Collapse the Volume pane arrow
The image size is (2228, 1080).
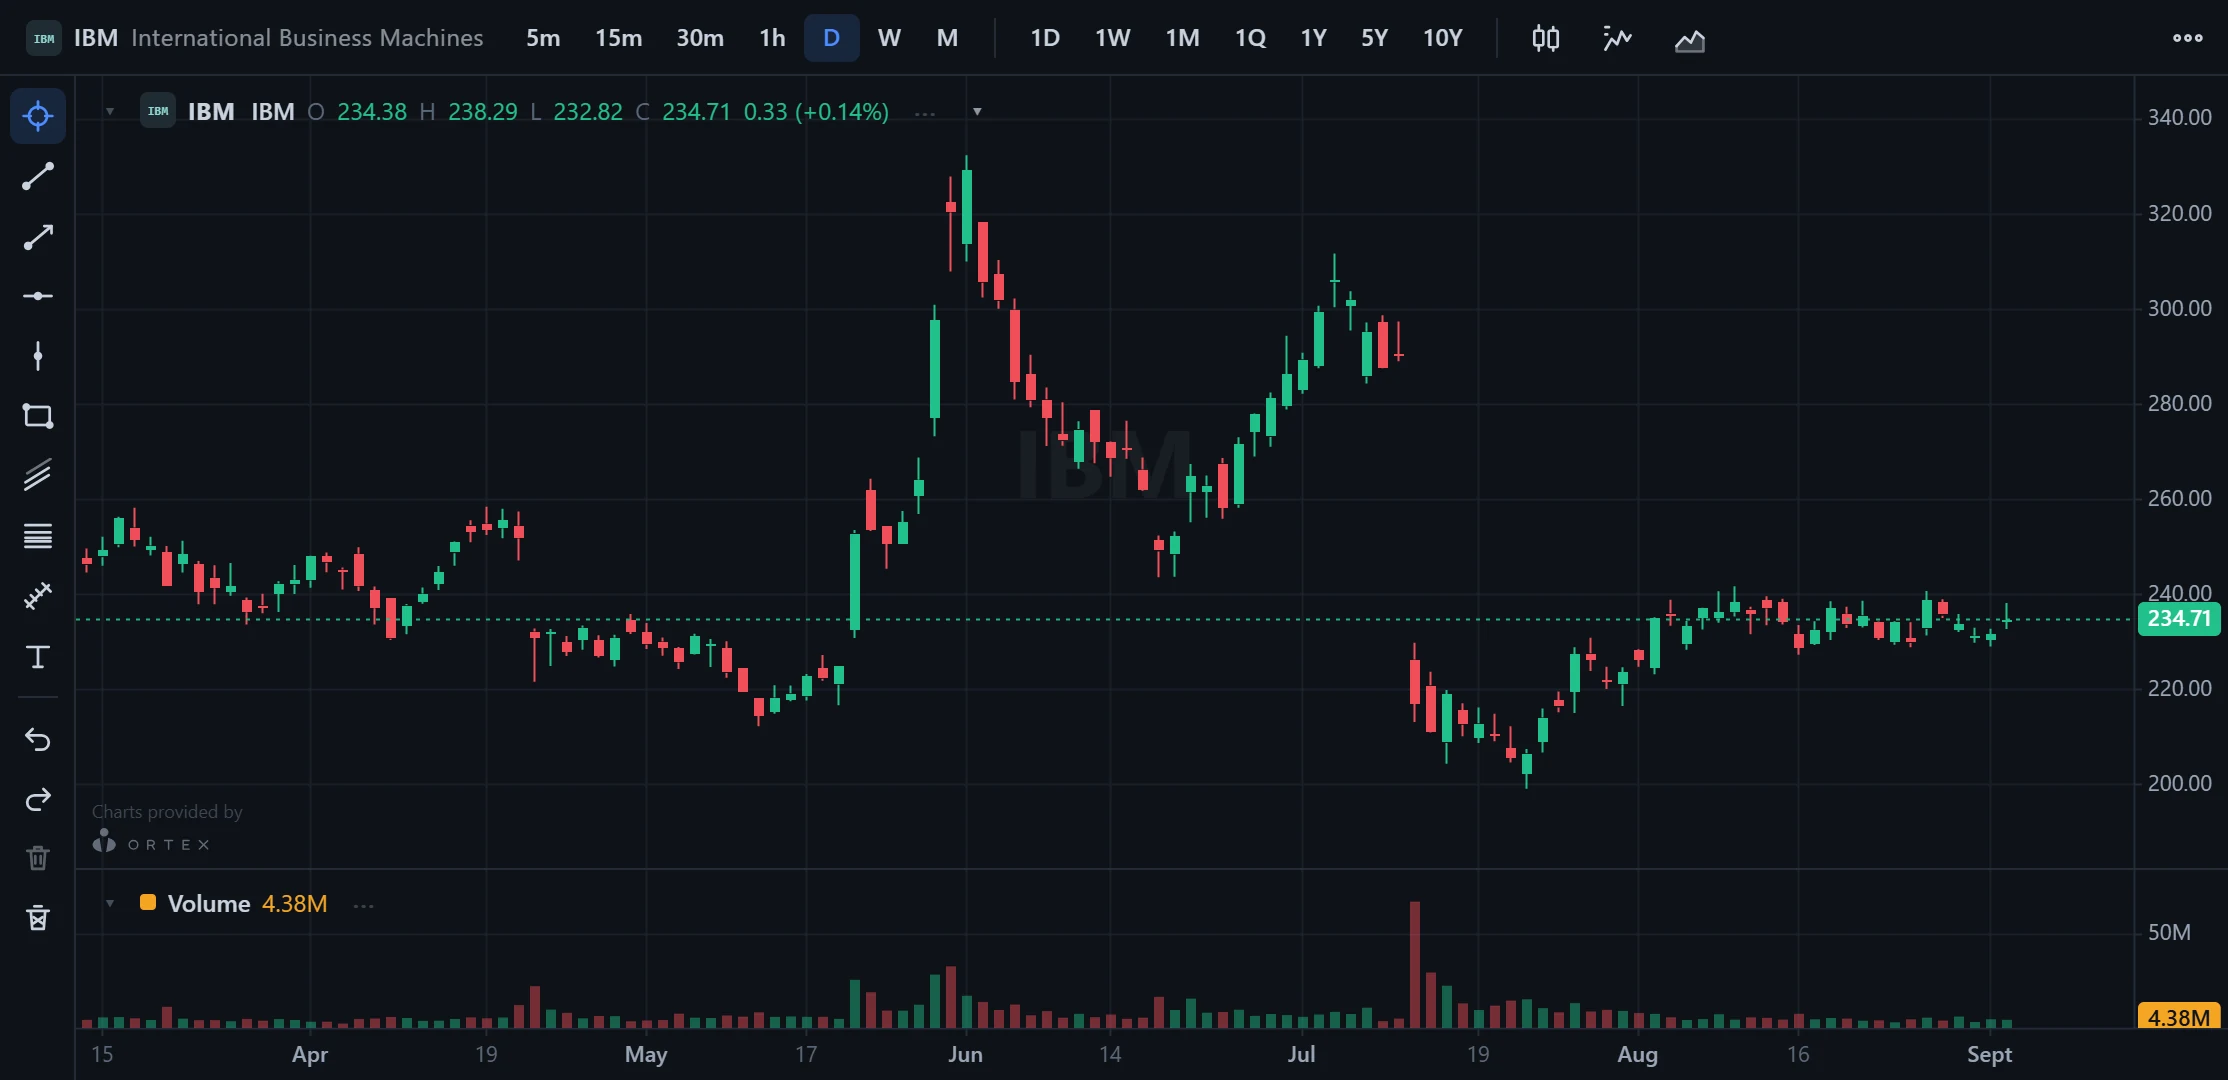(x=110, y=903)
